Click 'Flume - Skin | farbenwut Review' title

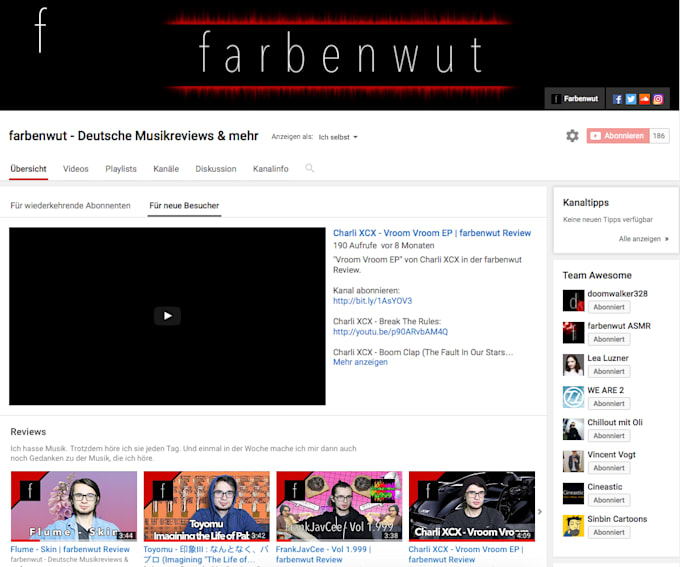click(70, 549)
